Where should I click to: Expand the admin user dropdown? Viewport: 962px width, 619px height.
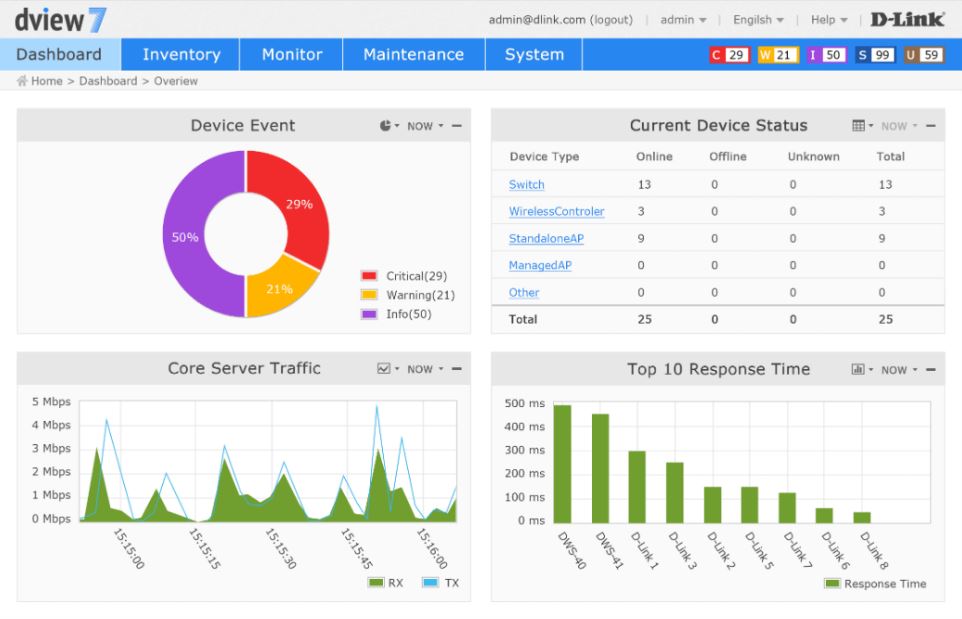[683, 20]
